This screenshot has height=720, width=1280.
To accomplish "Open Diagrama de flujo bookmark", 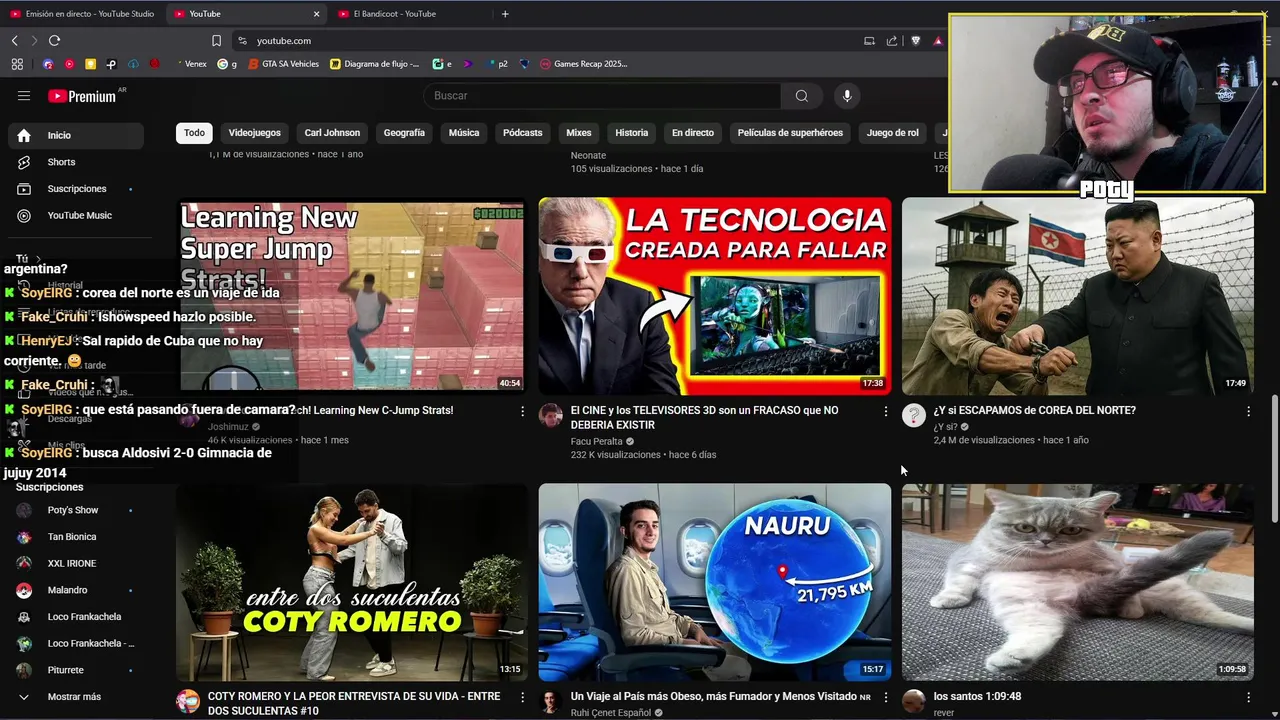I will 374,64.
